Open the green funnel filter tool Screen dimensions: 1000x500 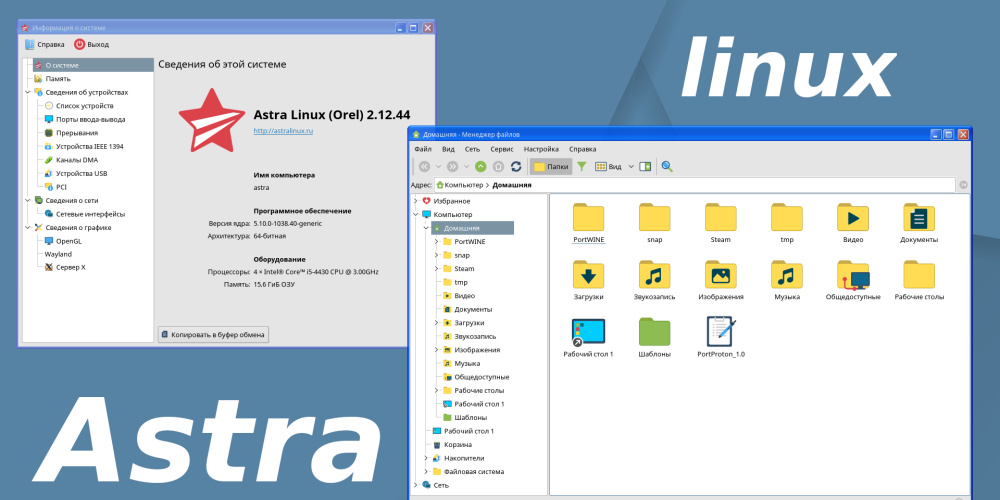(582, 166)
